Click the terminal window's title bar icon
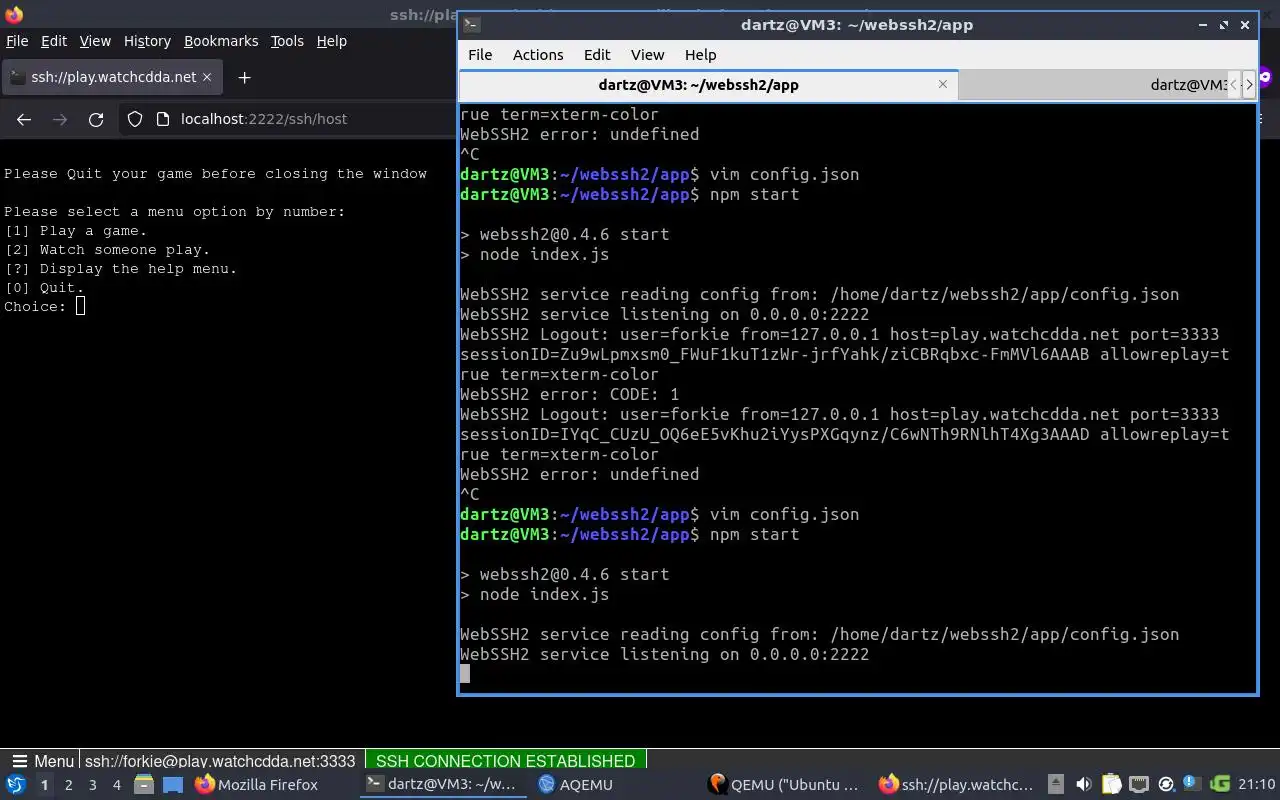 [x=472, y=25]
